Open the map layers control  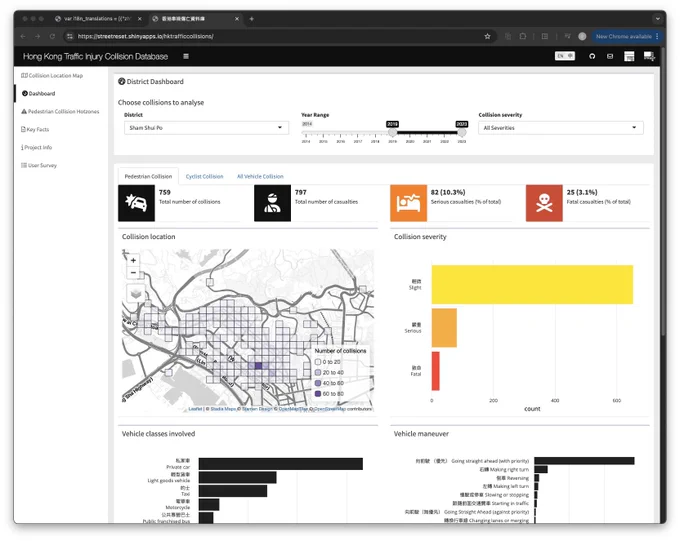tap(136, 294)
